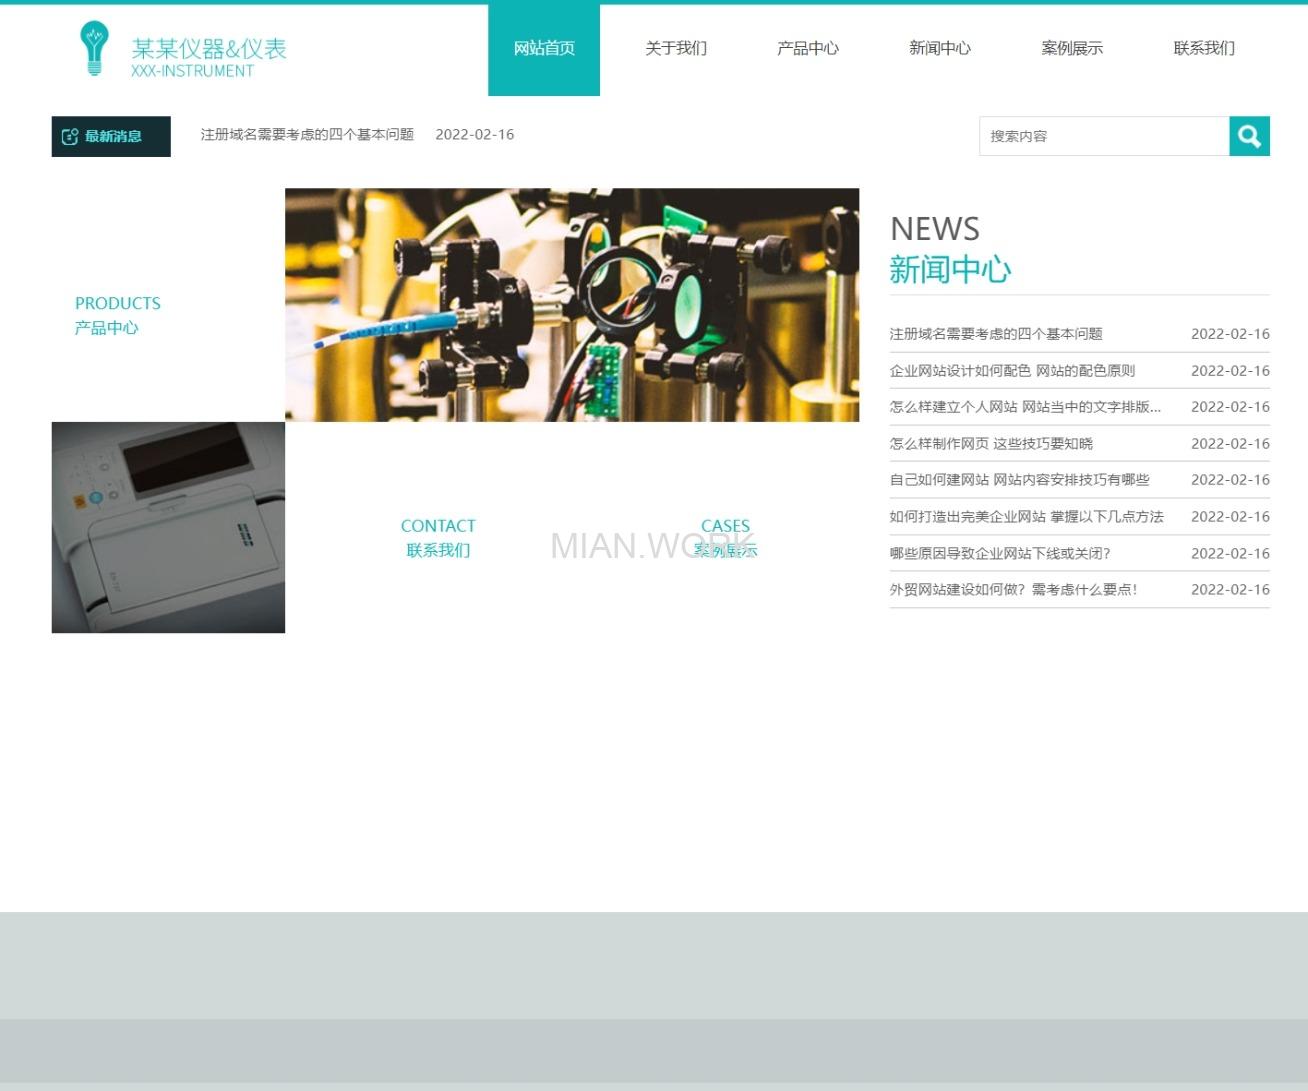Click the 某某仪器&仪表 site title
This screenshot has height=1091, width=1308.
pos(209,48)
